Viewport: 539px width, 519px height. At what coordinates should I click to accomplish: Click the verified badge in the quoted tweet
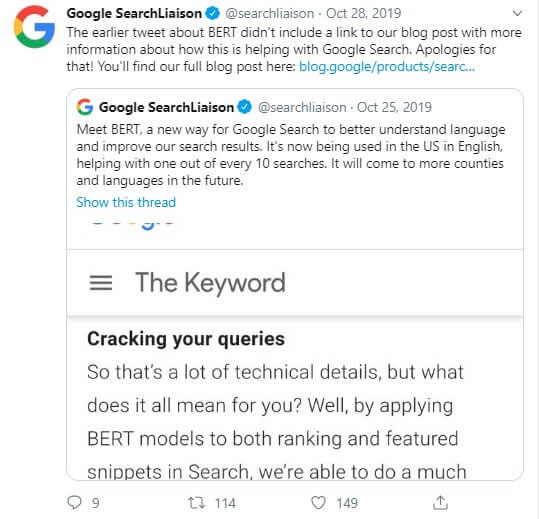[245, 107]
